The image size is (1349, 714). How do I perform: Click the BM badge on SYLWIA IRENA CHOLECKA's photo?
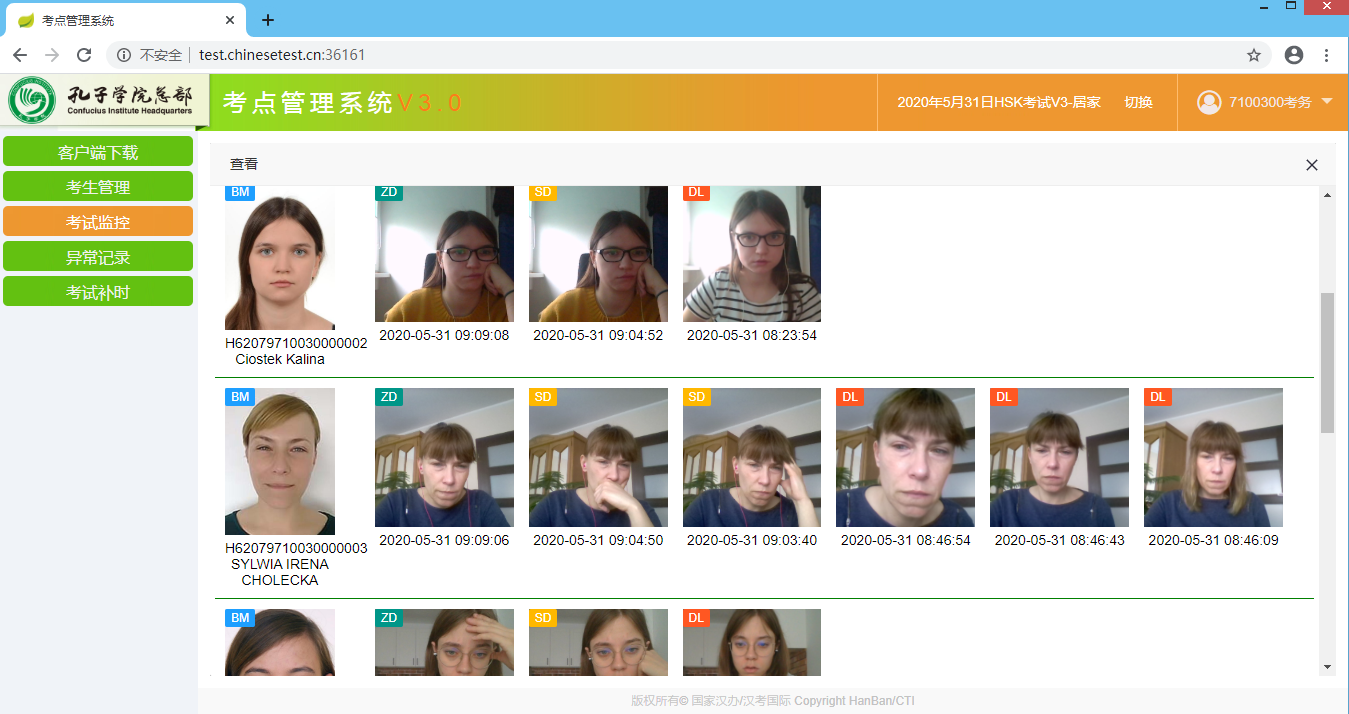click(x=240, y=397)
